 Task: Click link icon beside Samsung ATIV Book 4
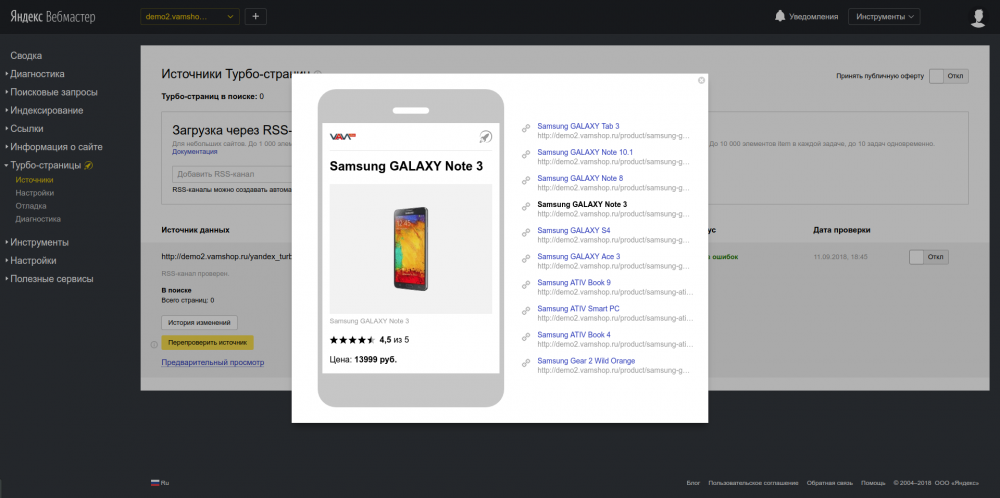[x=526, y=337]
